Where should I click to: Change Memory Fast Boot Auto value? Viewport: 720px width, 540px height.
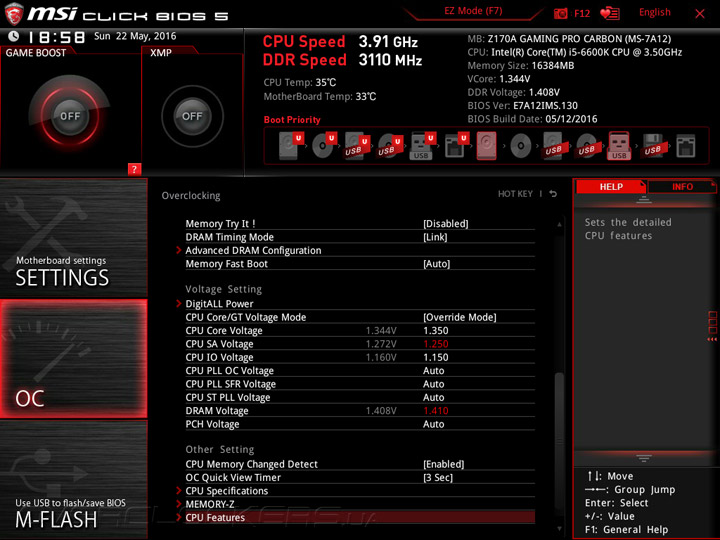pos(436,264)
